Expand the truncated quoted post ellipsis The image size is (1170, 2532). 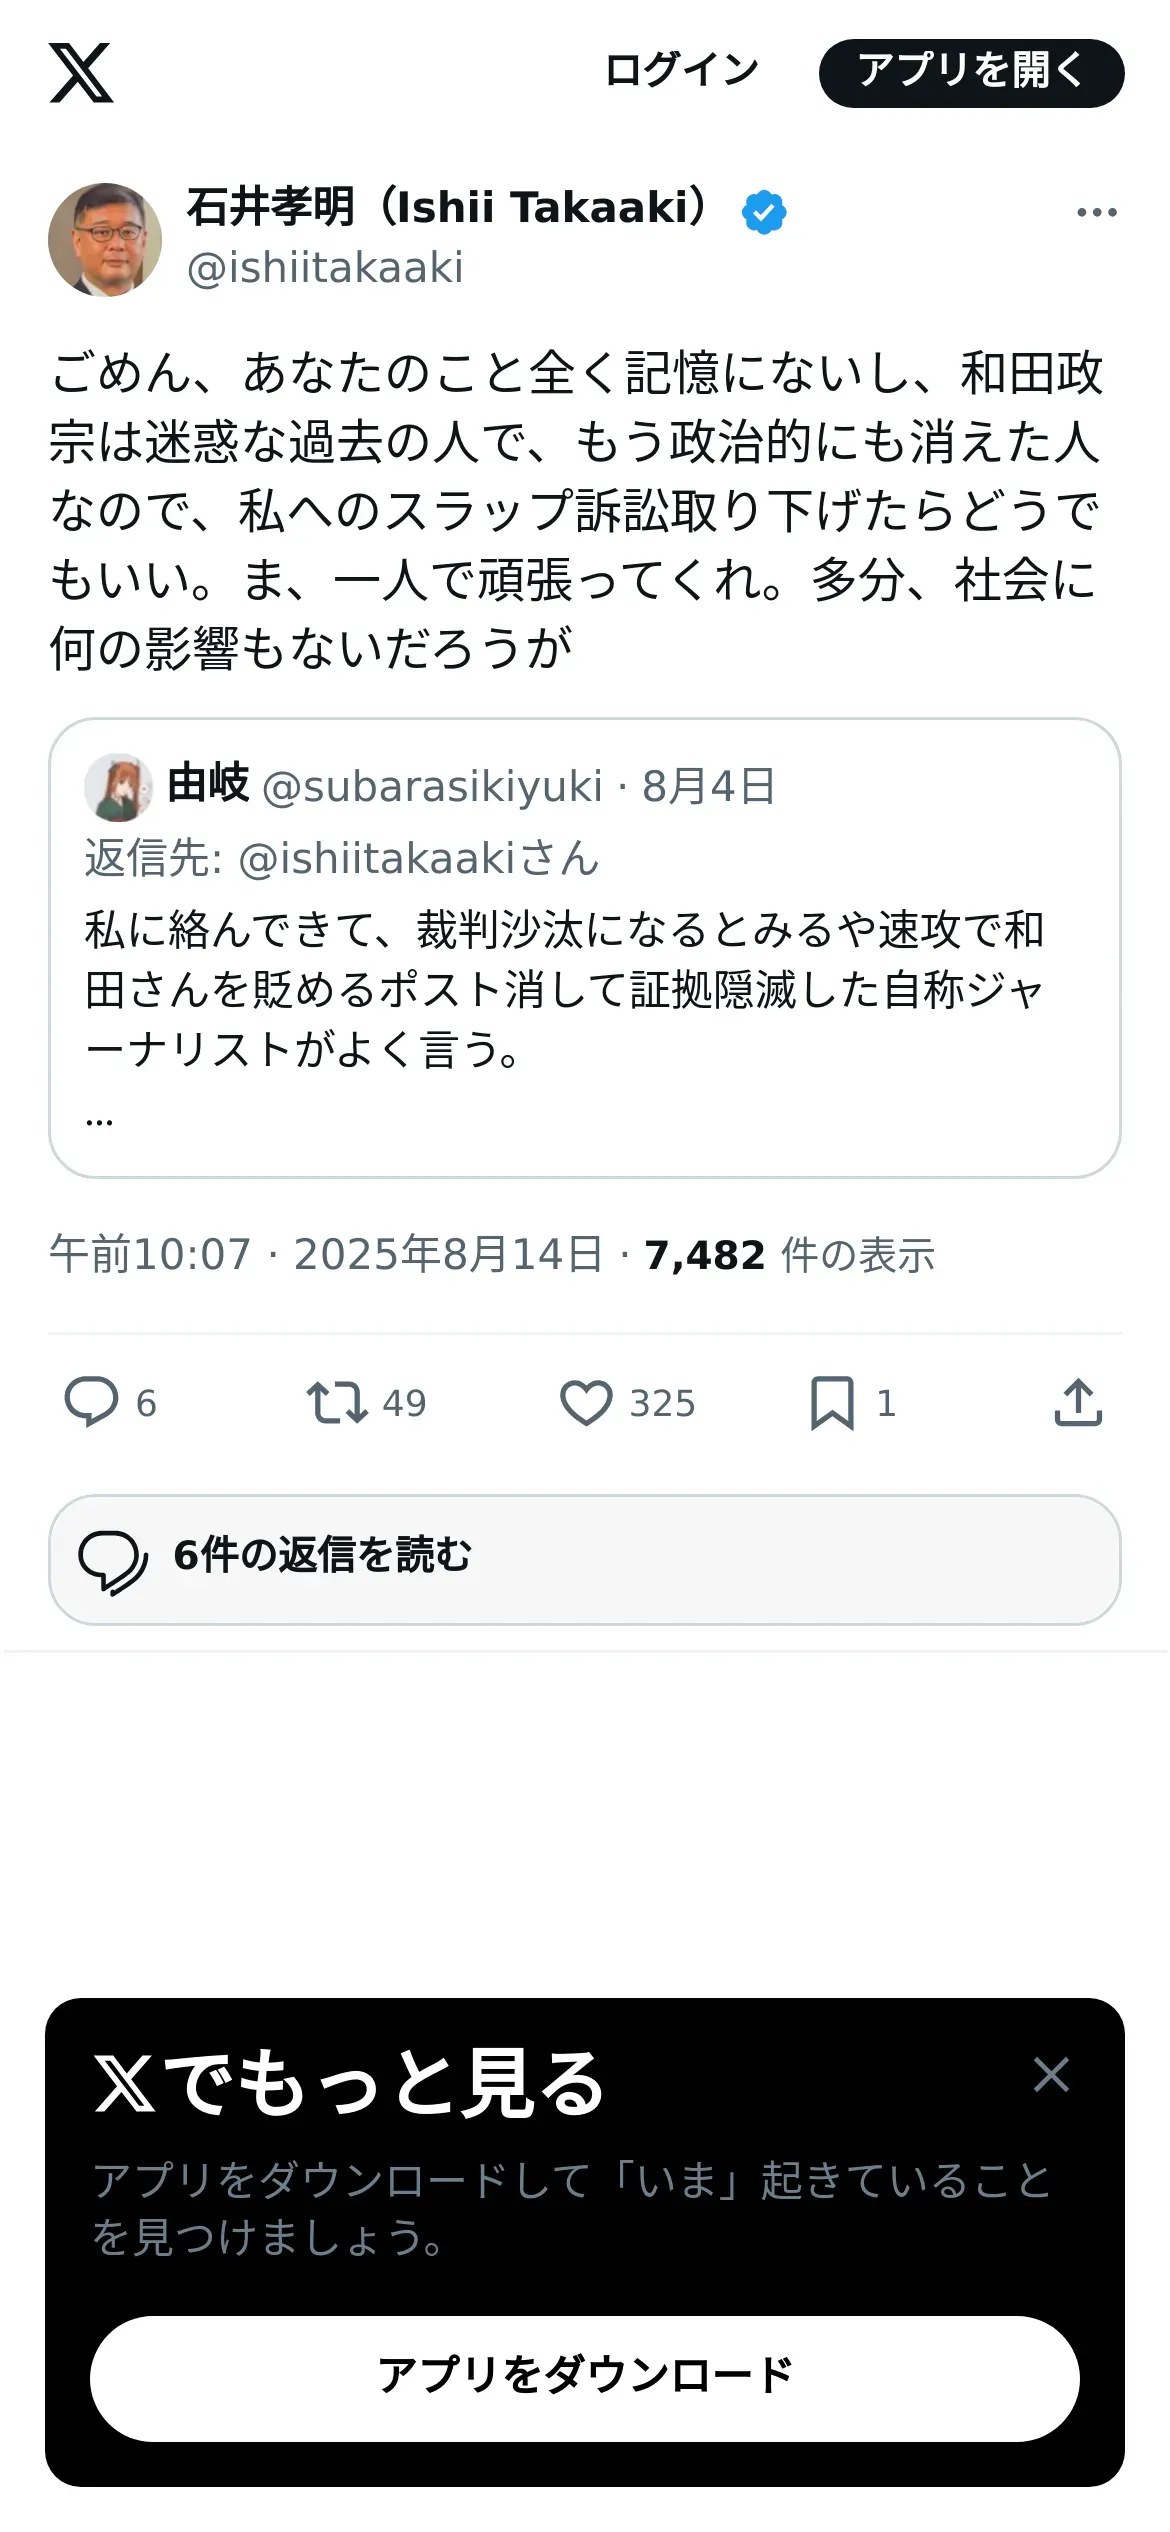click(x=99, y=1122)
